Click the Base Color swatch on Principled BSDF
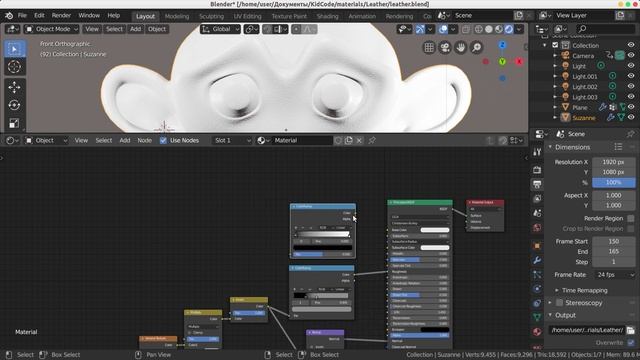Viewport: 640px width, 360px height. click(x=435, y=230)
